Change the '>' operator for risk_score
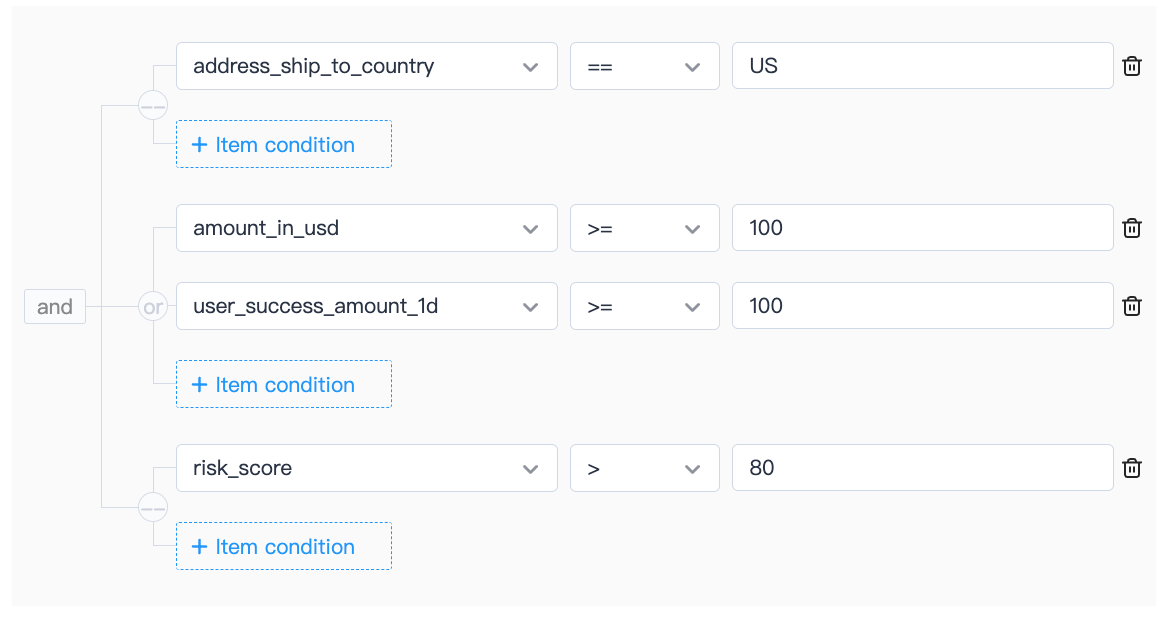This screenshot has height=622, width=1166. 644,468
